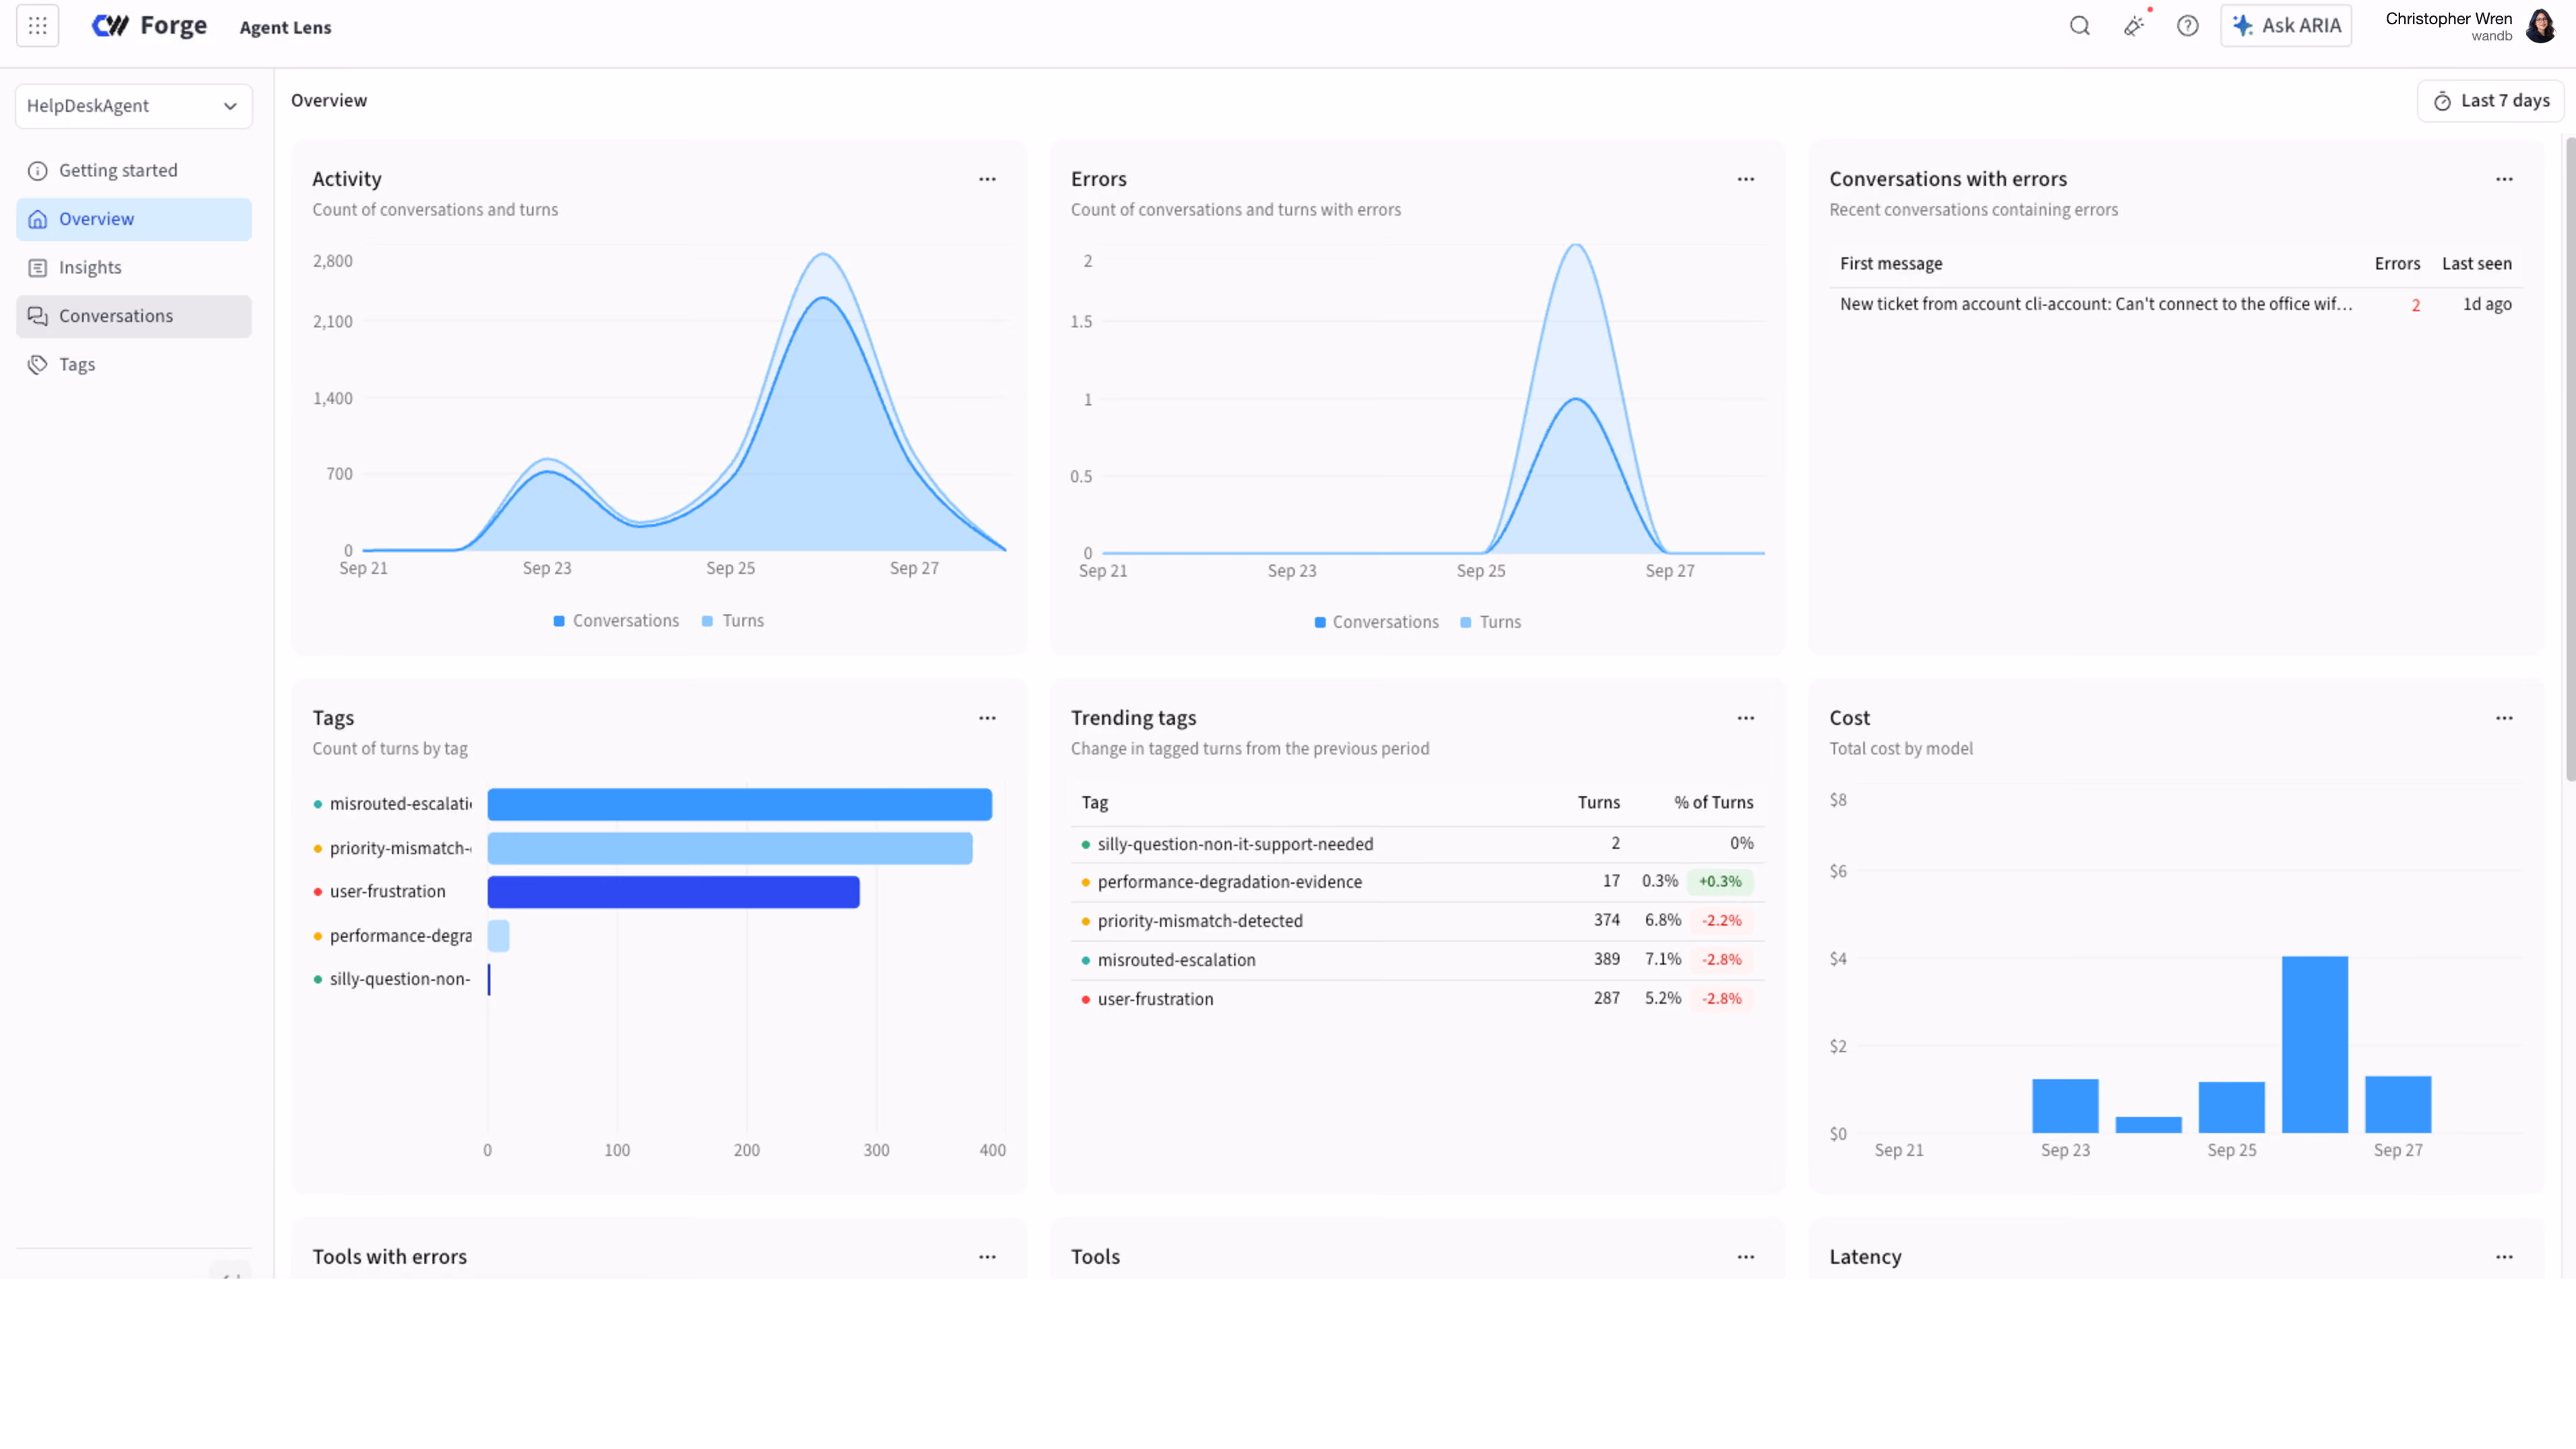The height and width of the screenshot is (1449, 2576).
Task: Click the Agent Lens header label
Action: click(x=285, y=28)
